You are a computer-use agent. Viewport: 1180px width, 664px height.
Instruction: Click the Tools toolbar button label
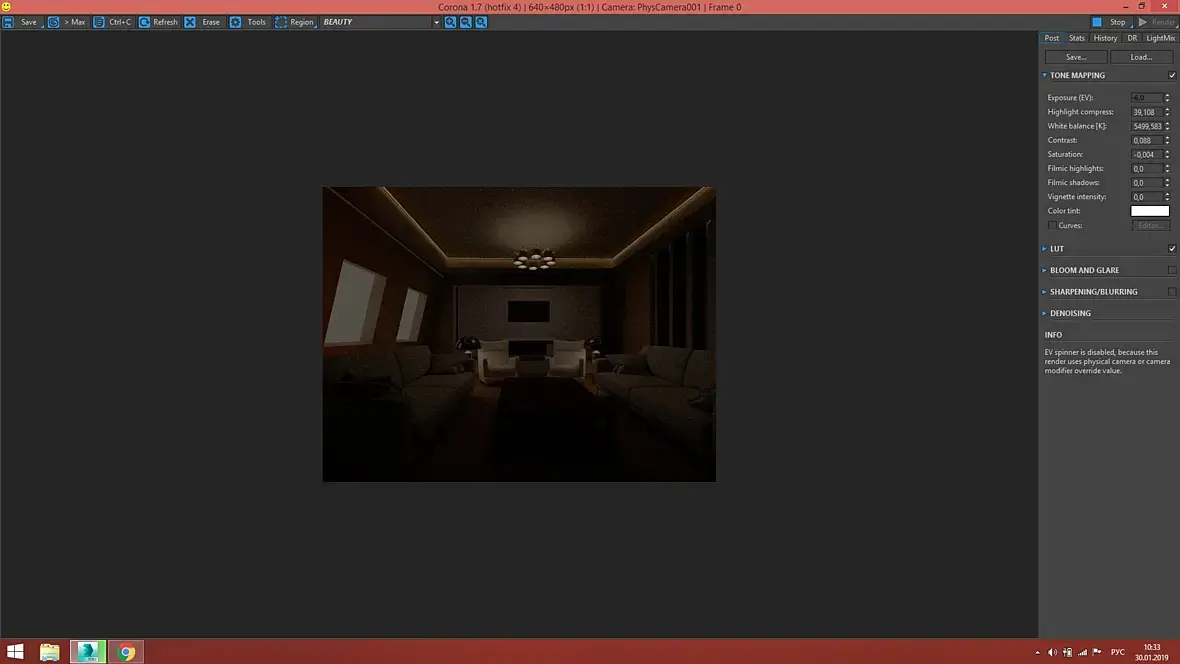click(x=257, y=22)
